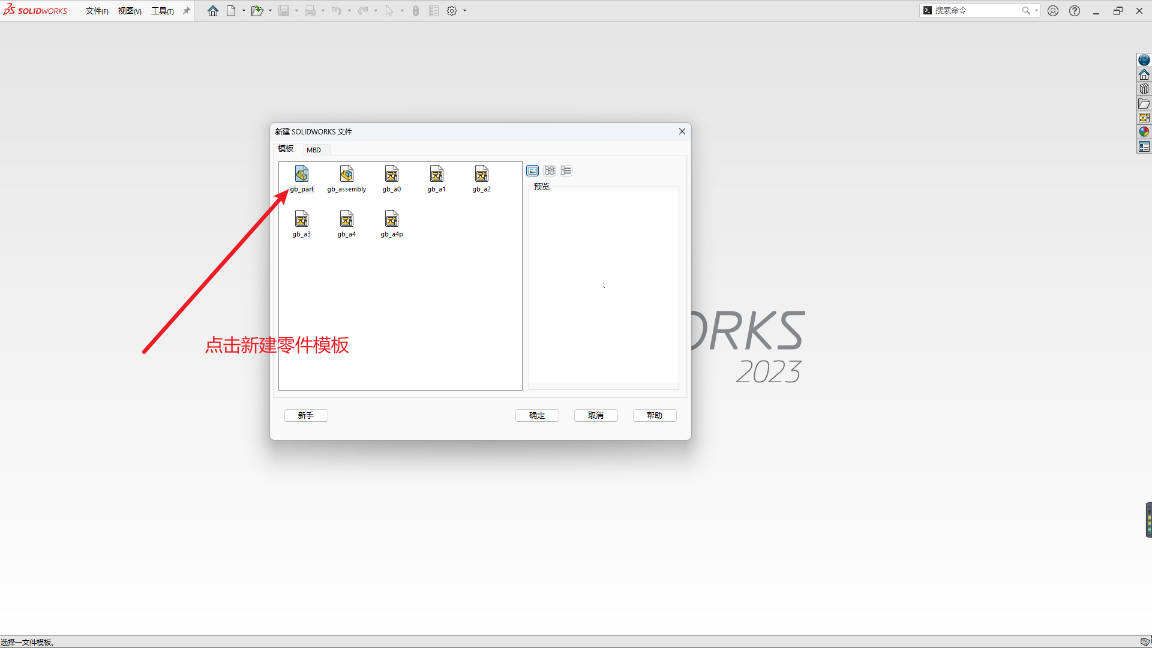
Task: Open the Help question mark icon
Action: tap(1074, 11)
